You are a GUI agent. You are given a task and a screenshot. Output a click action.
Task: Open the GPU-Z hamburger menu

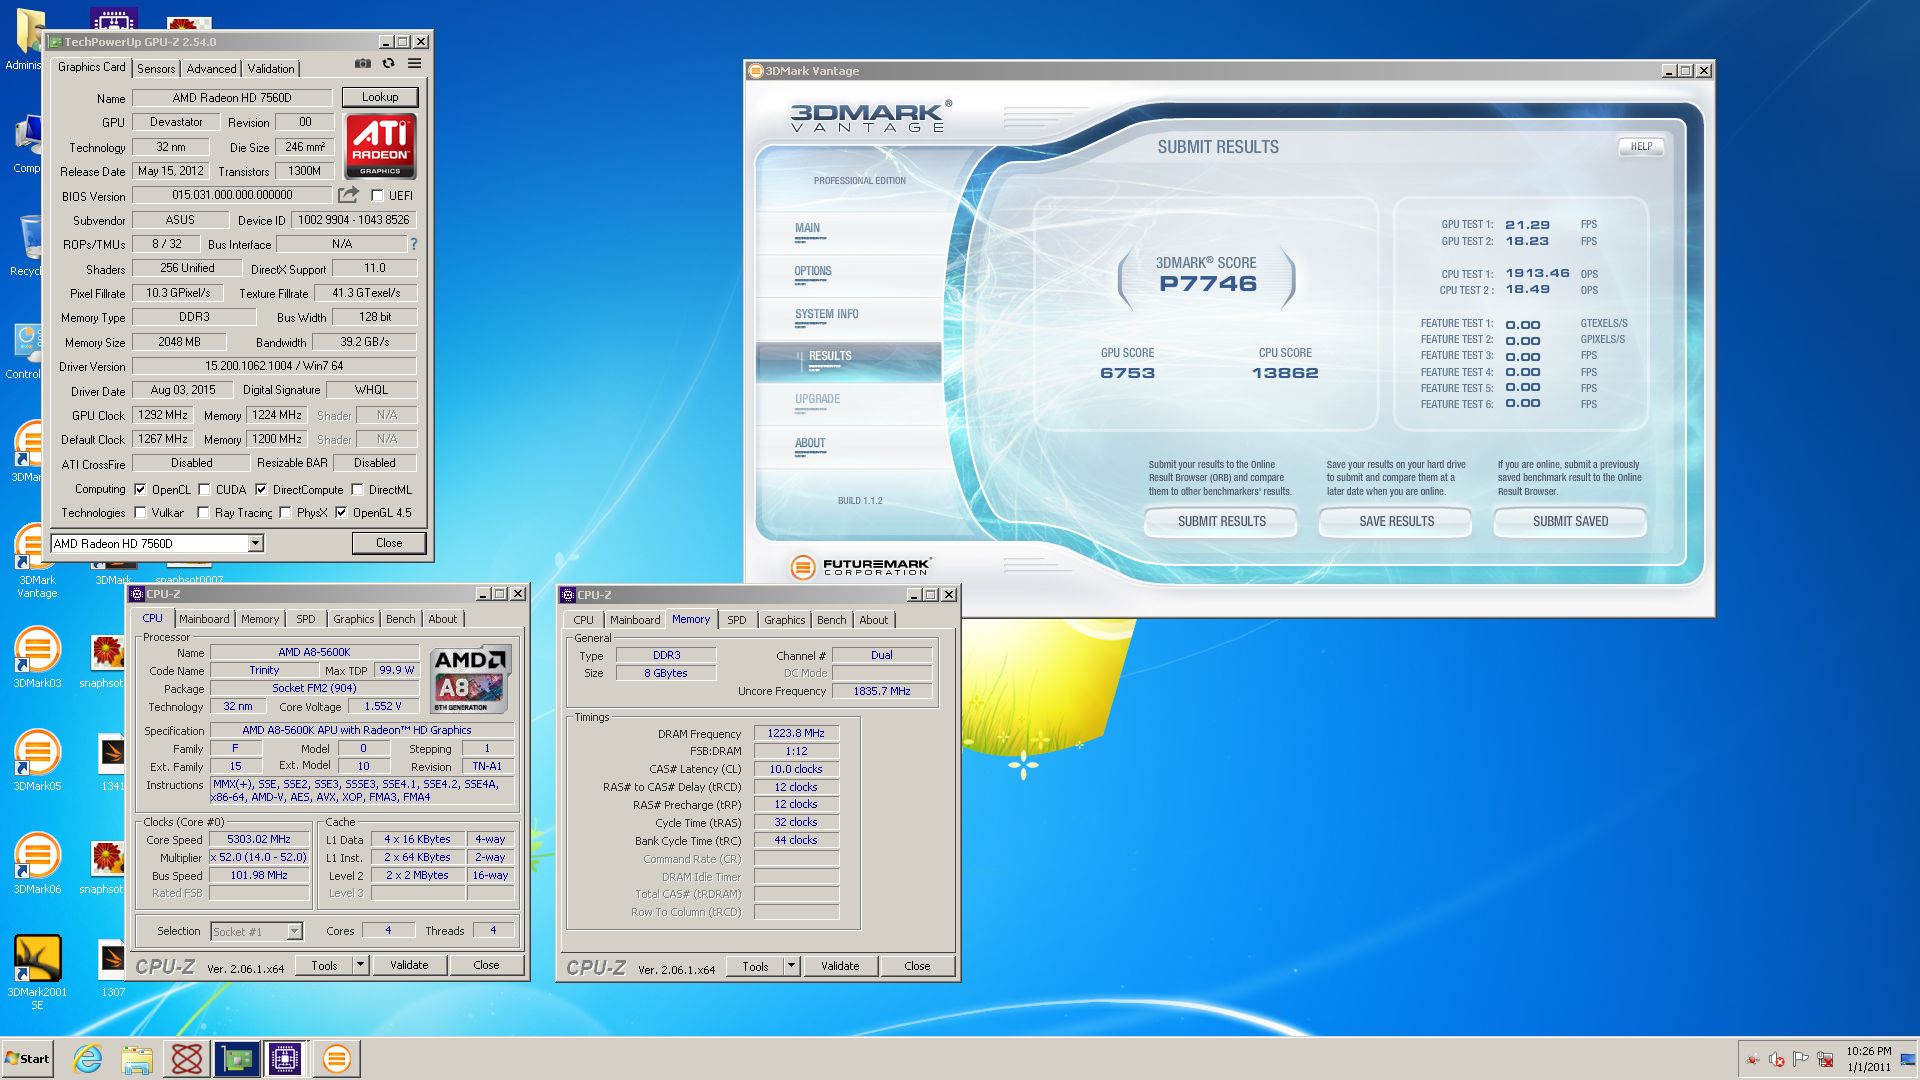(414, 64)
